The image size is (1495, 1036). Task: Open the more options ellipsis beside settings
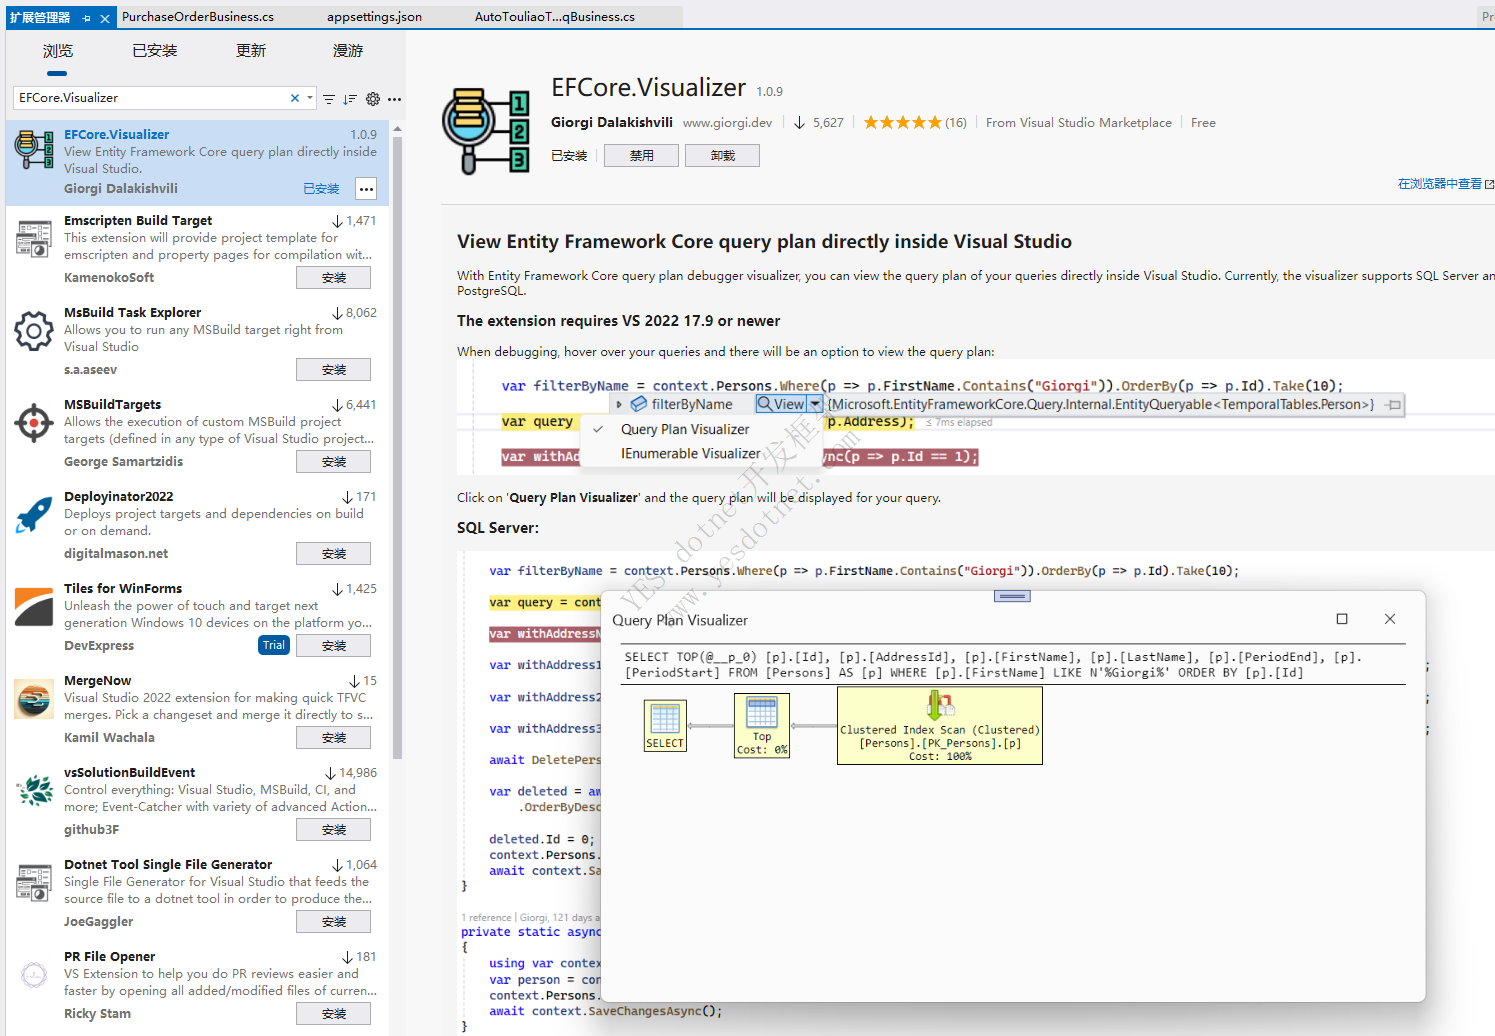395,99
